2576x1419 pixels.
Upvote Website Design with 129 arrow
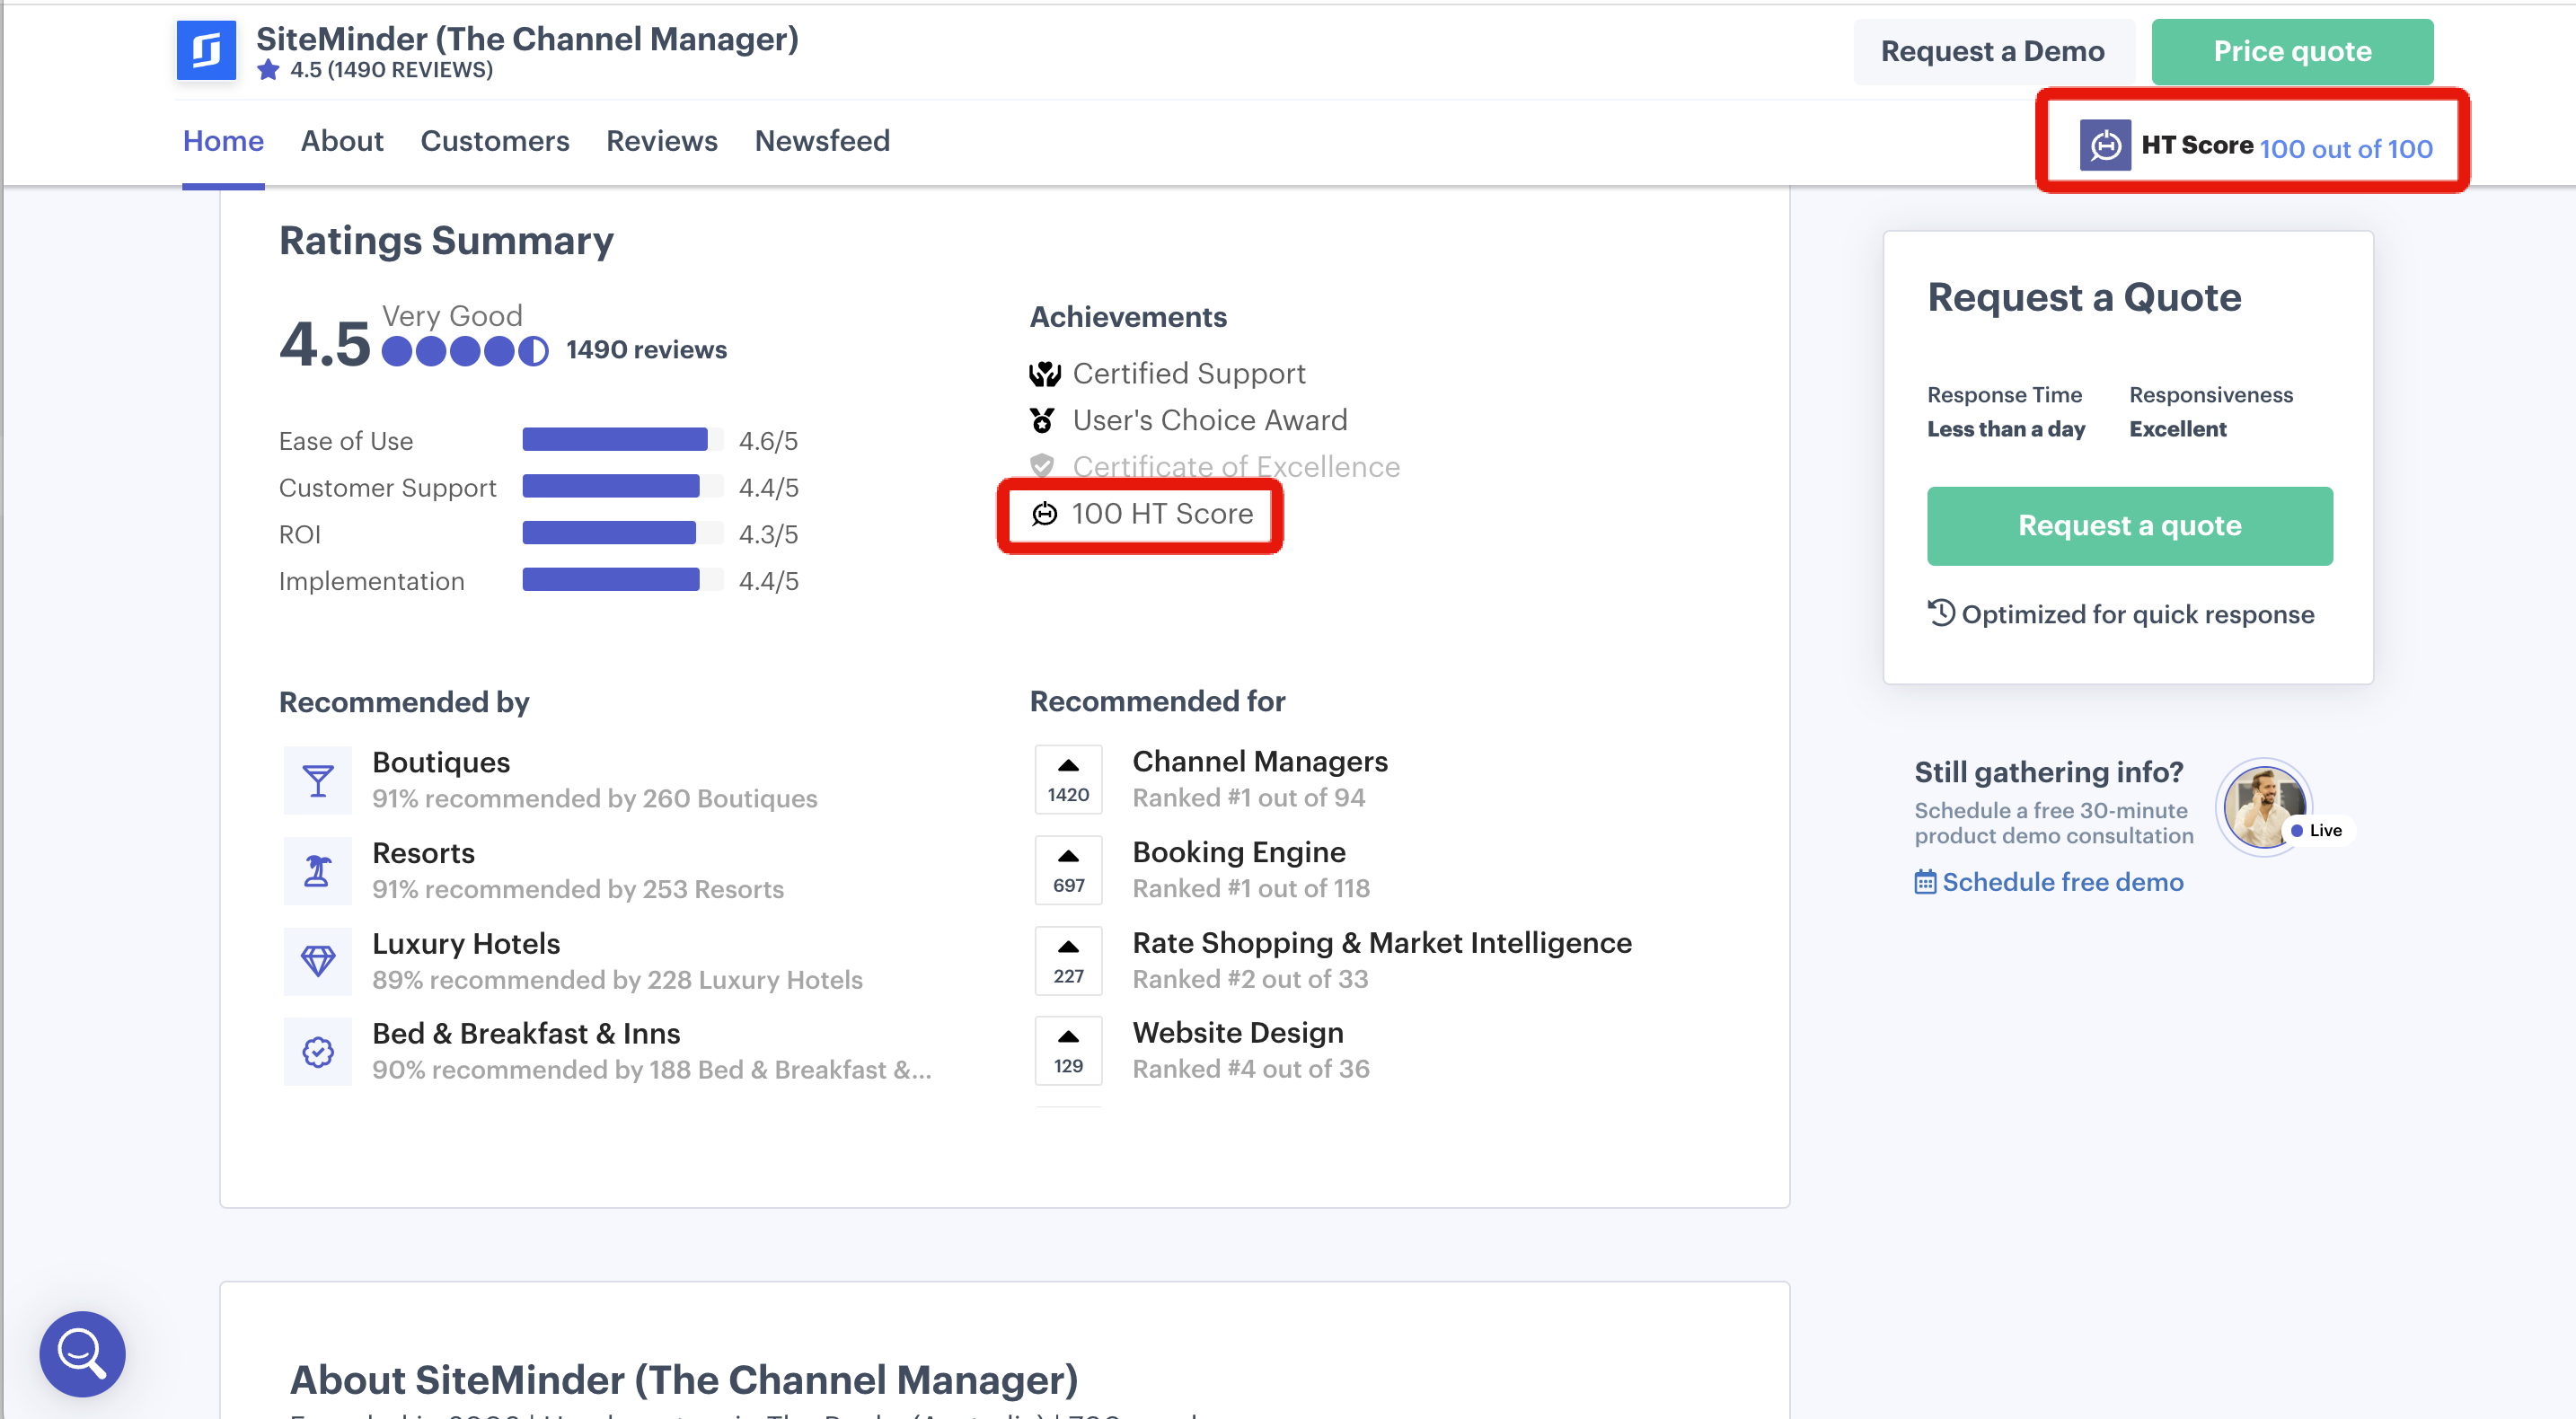(x=1068, y=1038)
